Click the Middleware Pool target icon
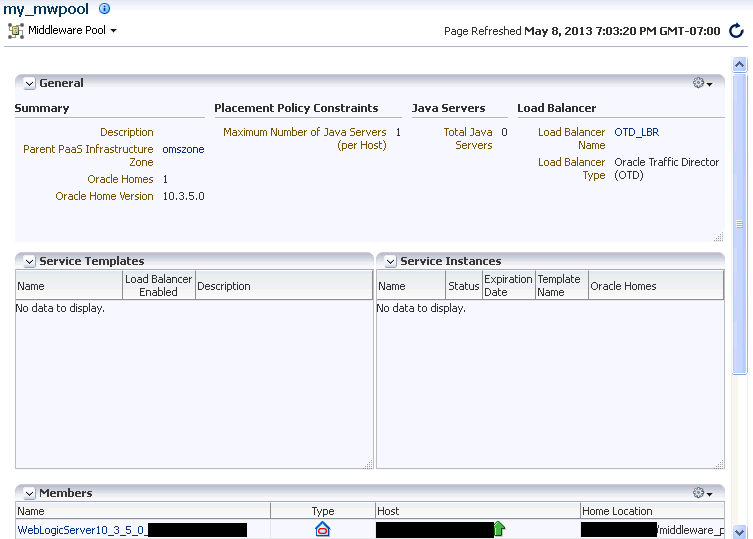The height and width of the screenshot is (539, 753). click(15, 31)
